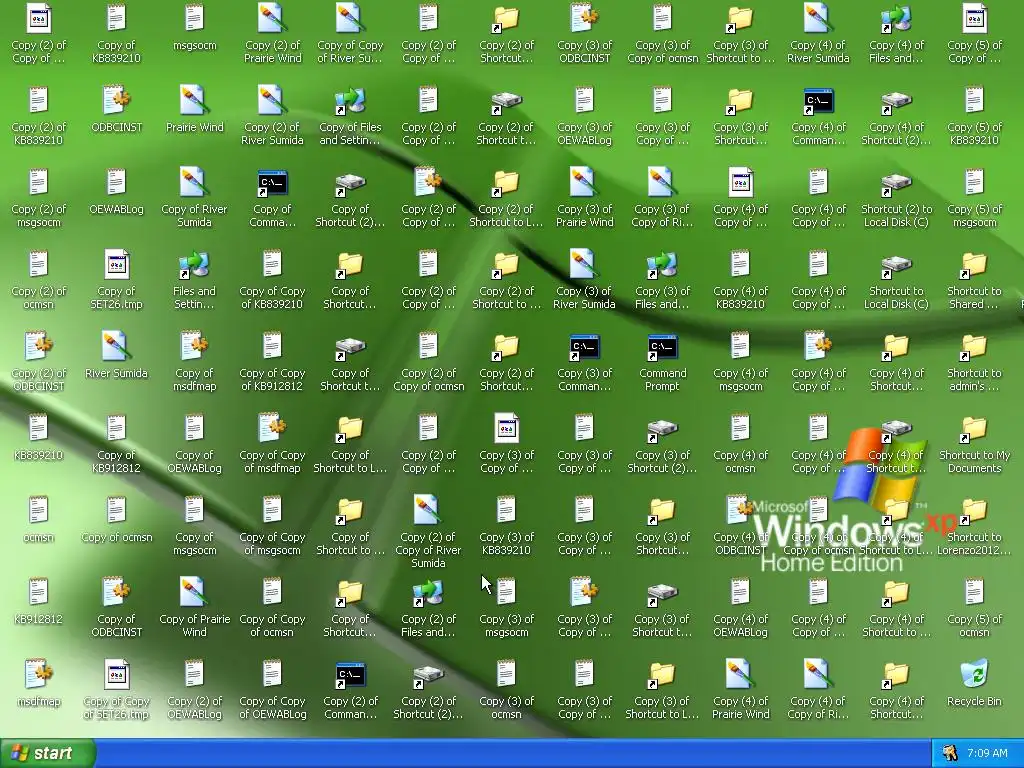Select the River Sumida image file
The width and height of the screenshot is (1024, 768).
coord(116,347)
